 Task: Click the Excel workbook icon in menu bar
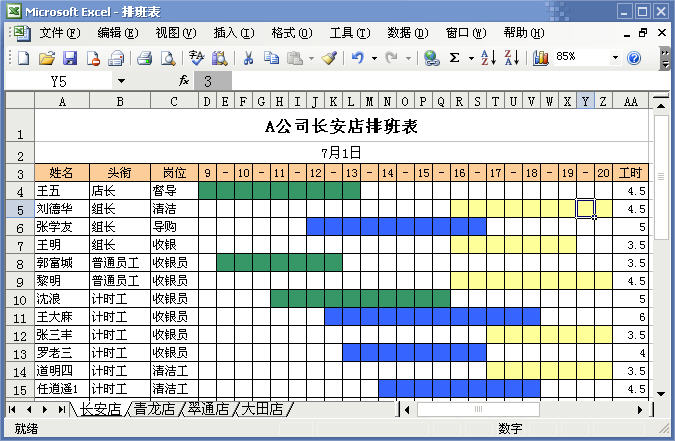click(22, 33)
